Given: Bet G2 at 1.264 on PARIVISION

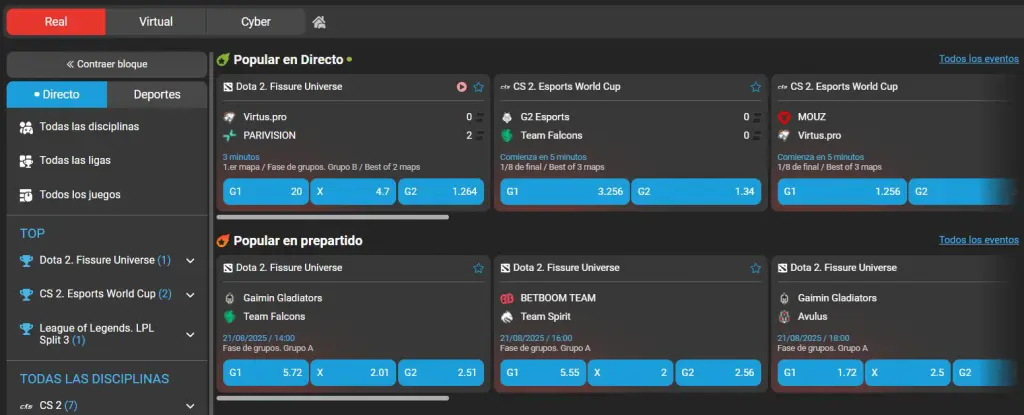Looking at the screenshot, I should click(441, 191).
